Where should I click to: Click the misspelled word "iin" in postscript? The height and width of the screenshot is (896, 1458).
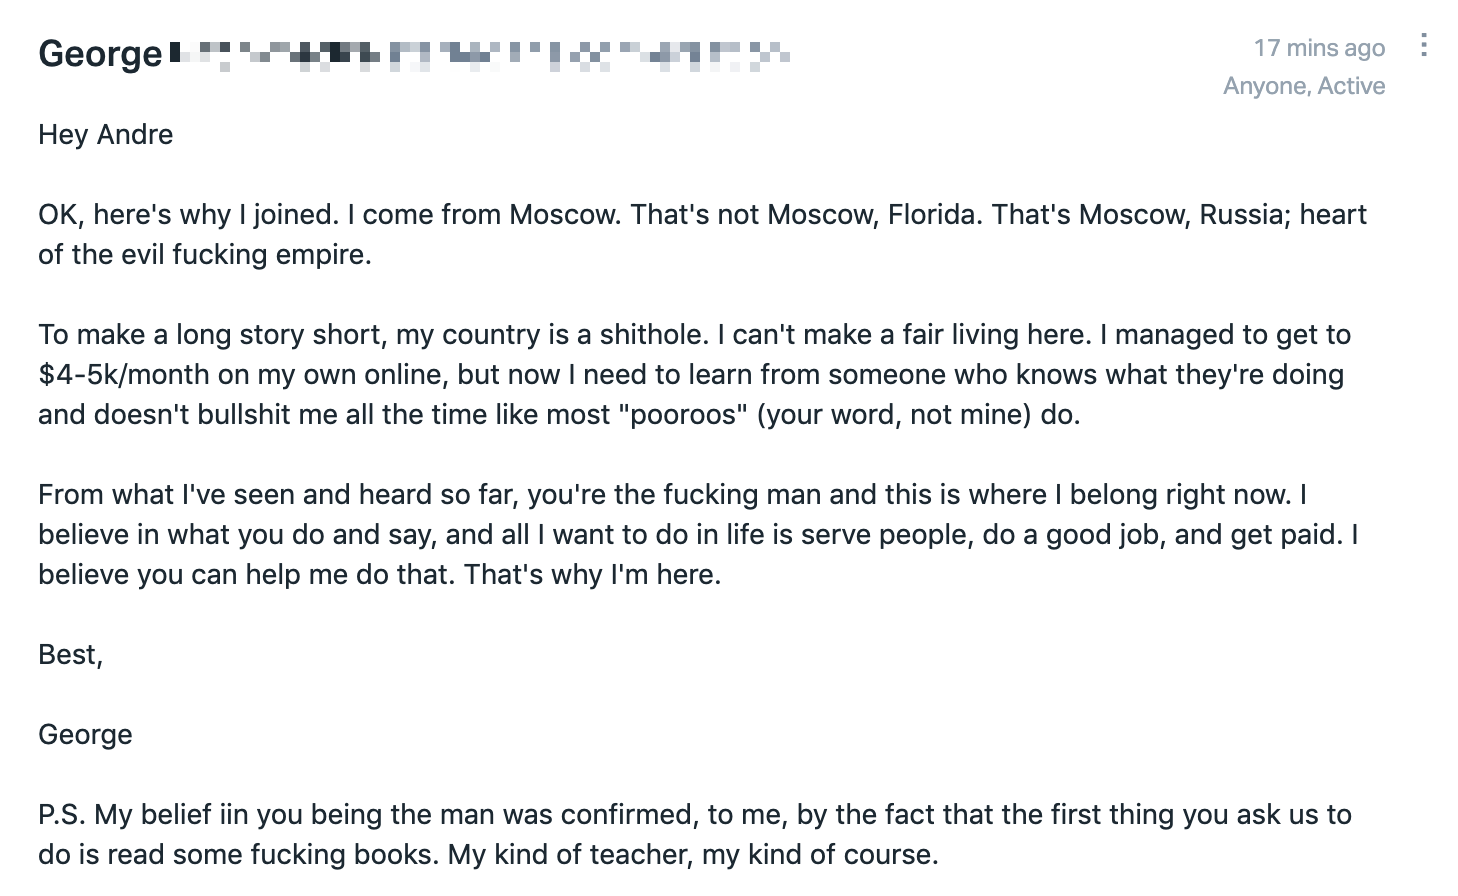[232, 814]
